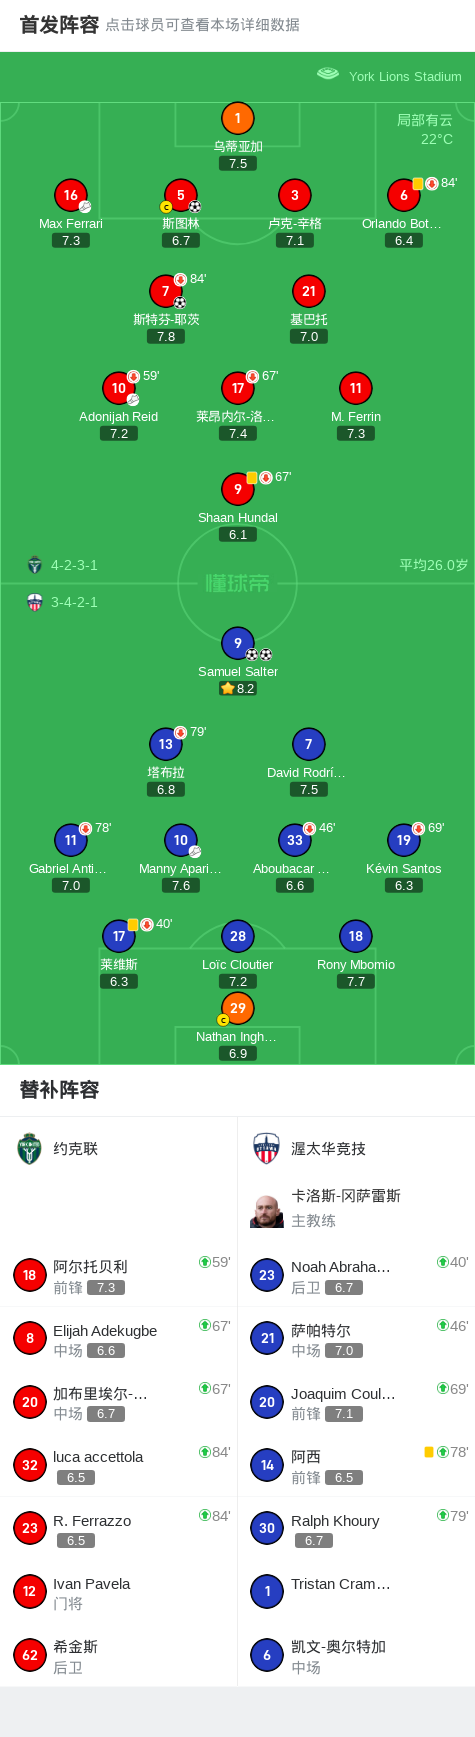
Task: Open Max Ferrari's number 16 icon
Action: 71,196
